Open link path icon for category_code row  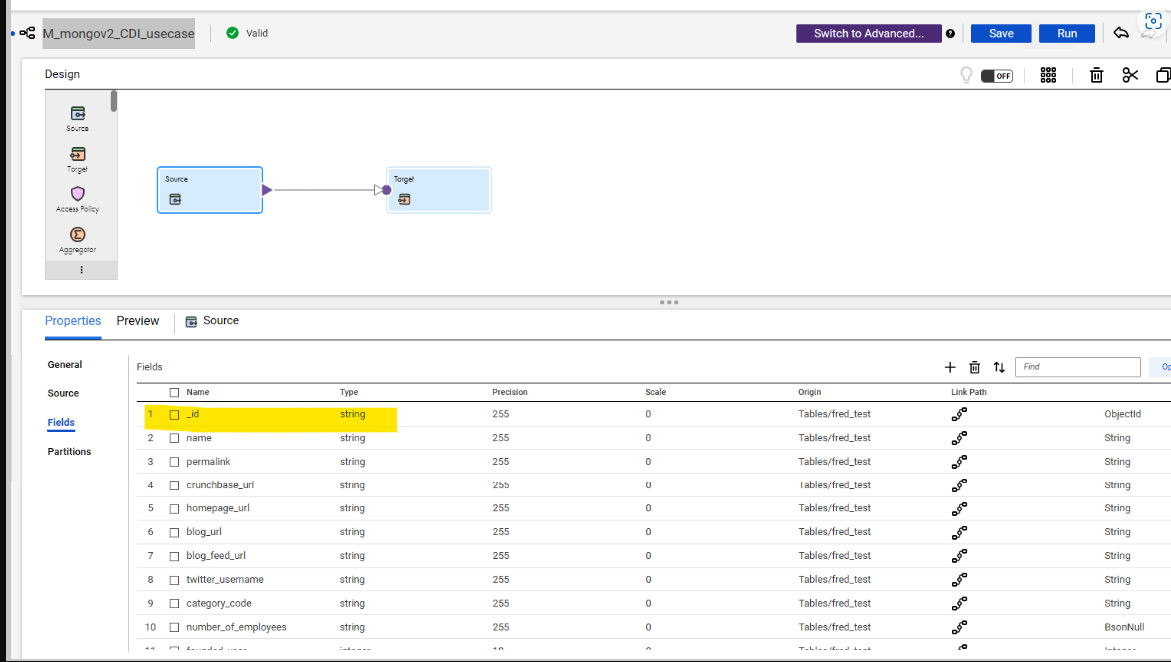959,603
